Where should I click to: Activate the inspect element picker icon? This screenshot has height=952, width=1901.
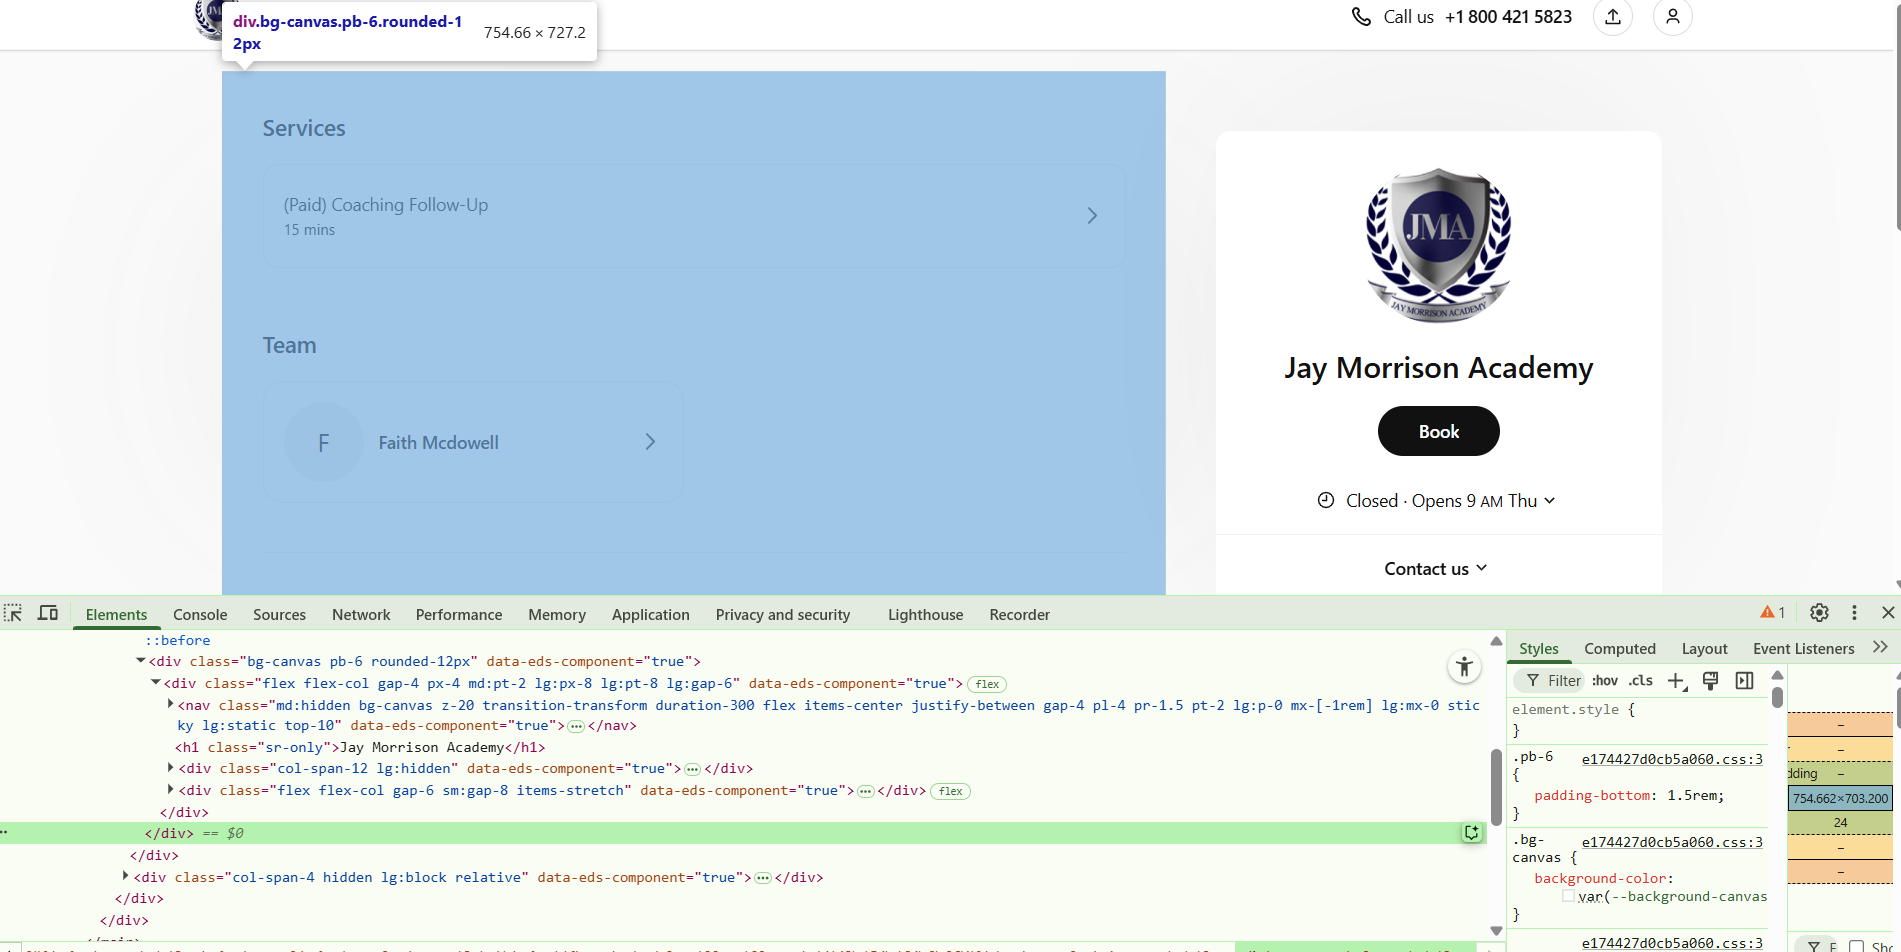pos(13,613)
